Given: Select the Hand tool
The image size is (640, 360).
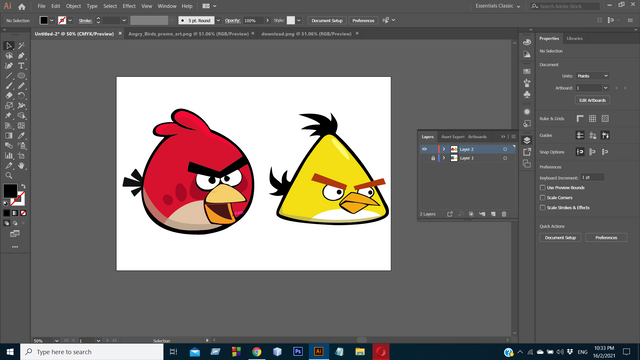Looking at the screenshot, I should [x=21, y=166].
